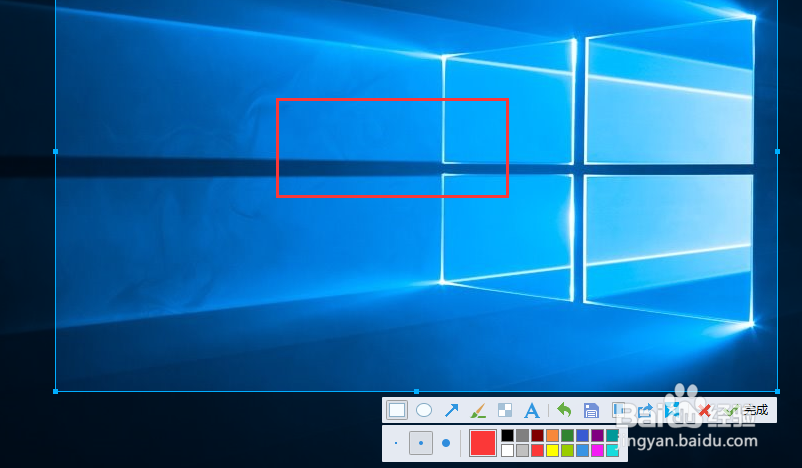Select the rectangle drawing tool
Viewport: 802px width, 468px height.
tap(397, 410)
